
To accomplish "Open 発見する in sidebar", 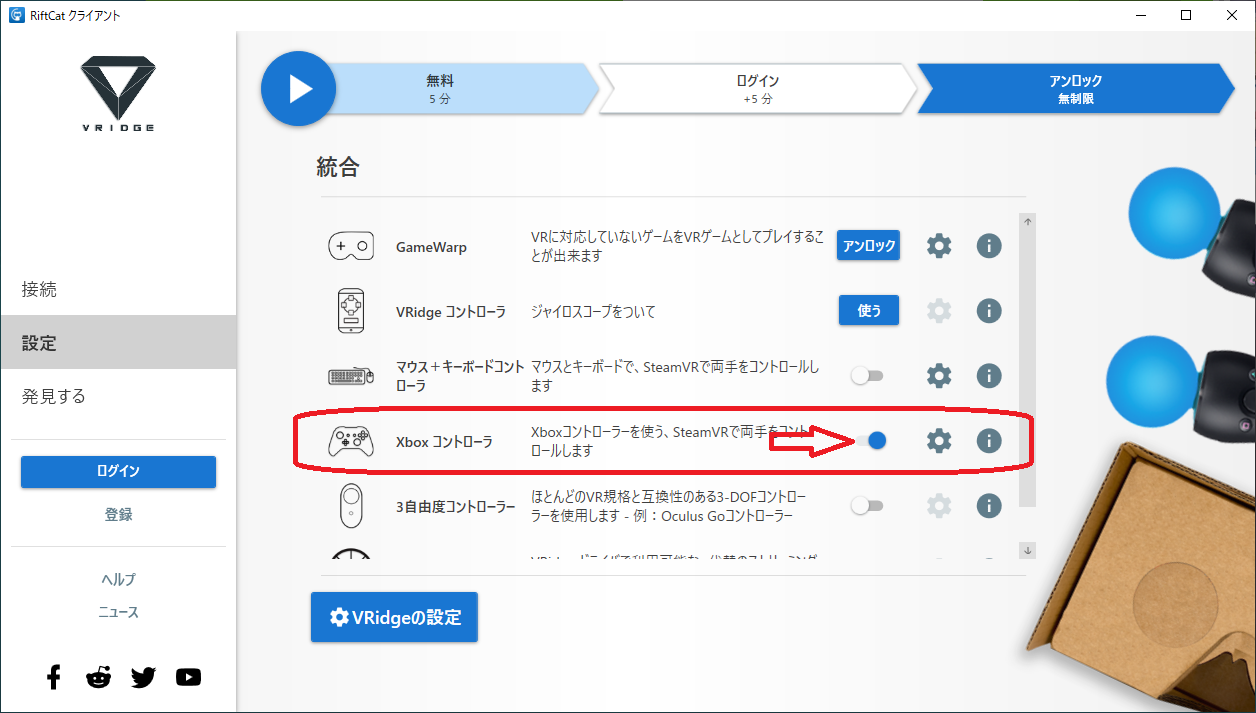I will pos(118,396).
